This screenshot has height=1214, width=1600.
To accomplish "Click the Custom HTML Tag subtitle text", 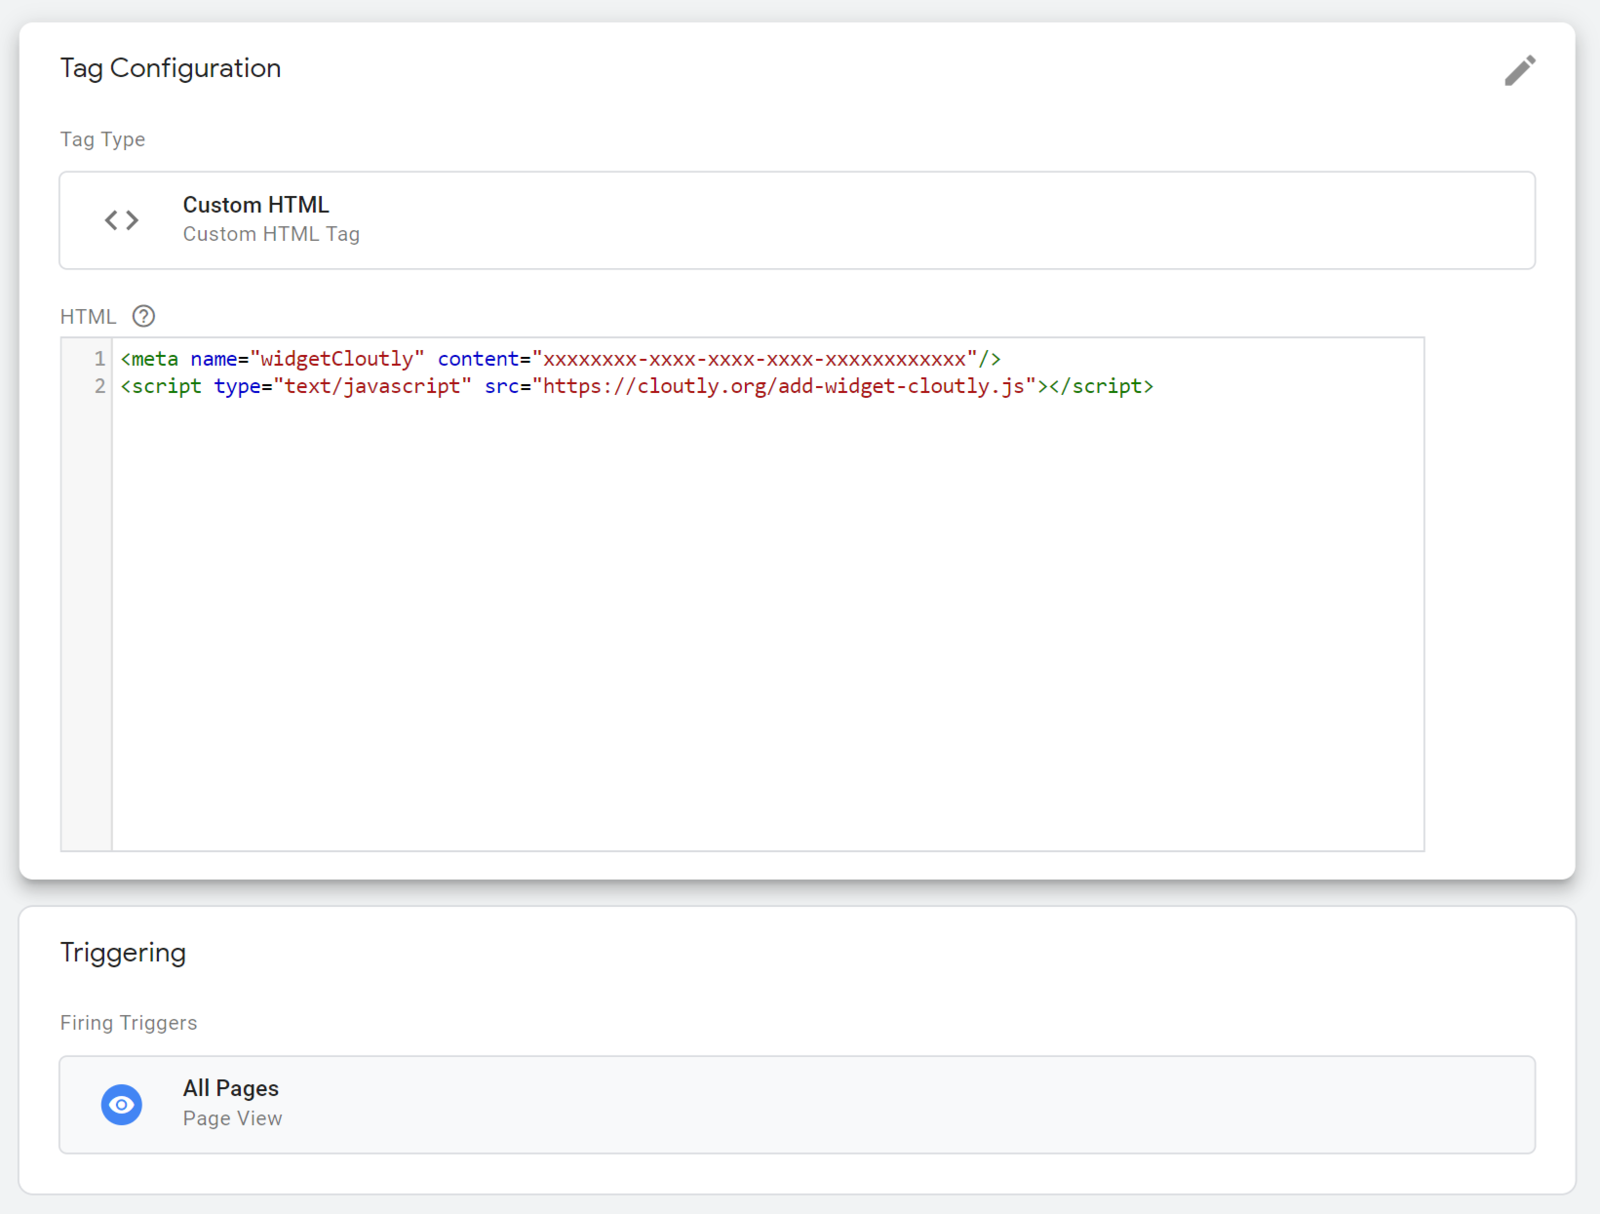I will [x=271, y=234].
